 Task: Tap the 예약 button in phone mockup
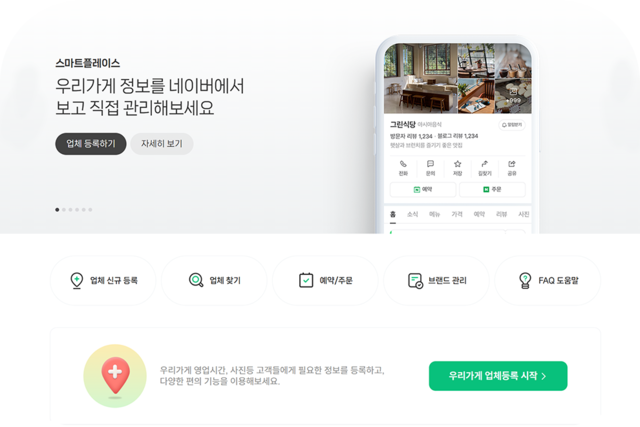423,189
